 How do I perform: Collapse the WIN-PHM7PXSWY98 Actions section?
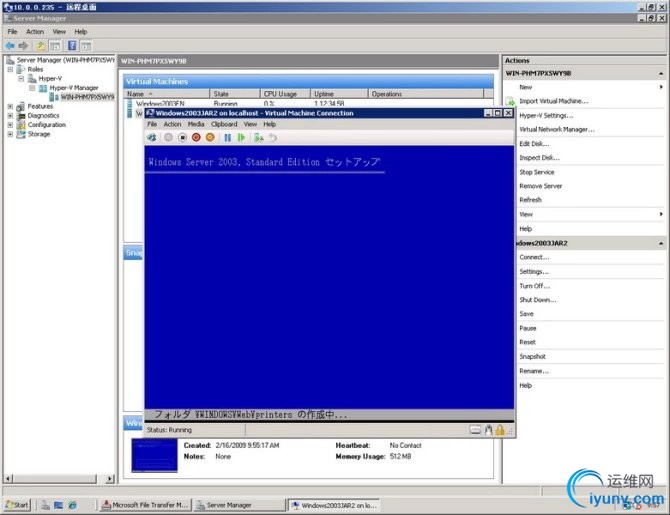click(661, 74)
